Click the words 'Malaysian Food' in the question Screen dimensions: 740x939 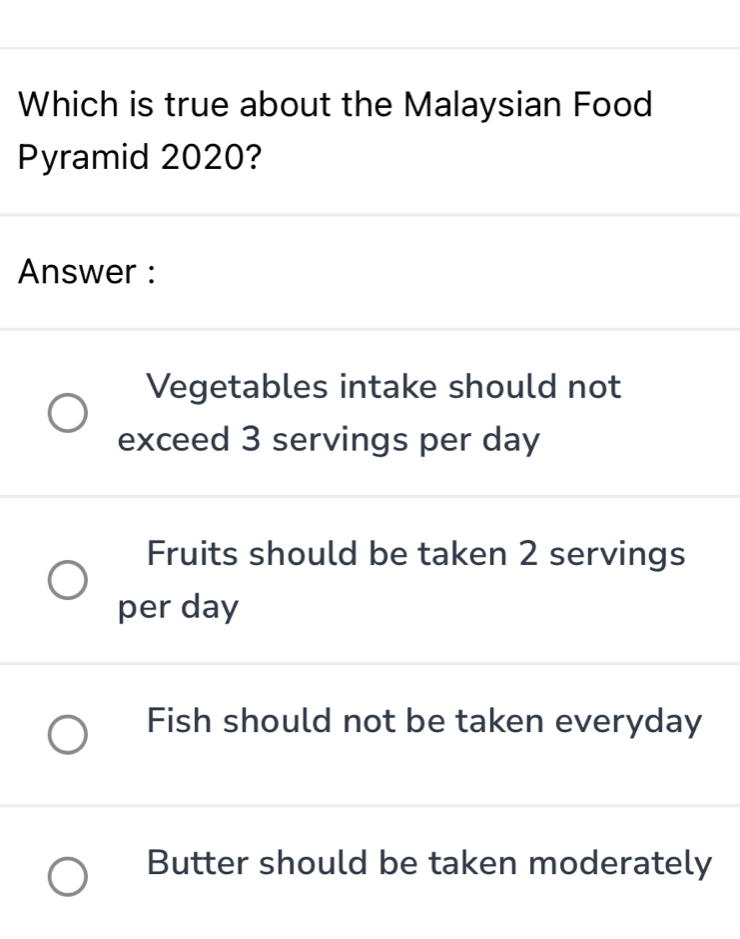(x=528, y=104)
